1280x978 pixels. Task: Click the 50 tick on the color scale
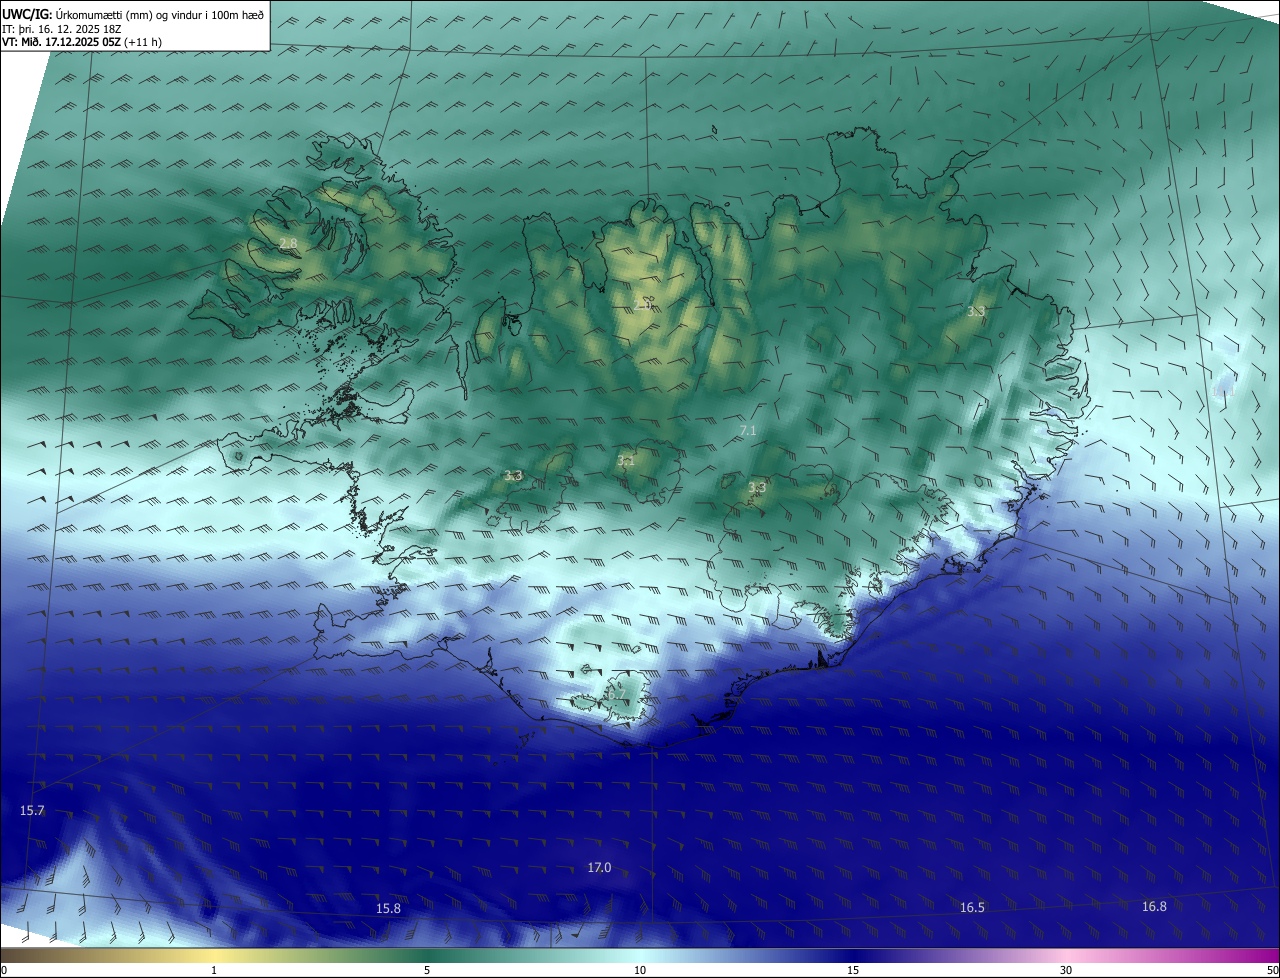(1273, 971)
